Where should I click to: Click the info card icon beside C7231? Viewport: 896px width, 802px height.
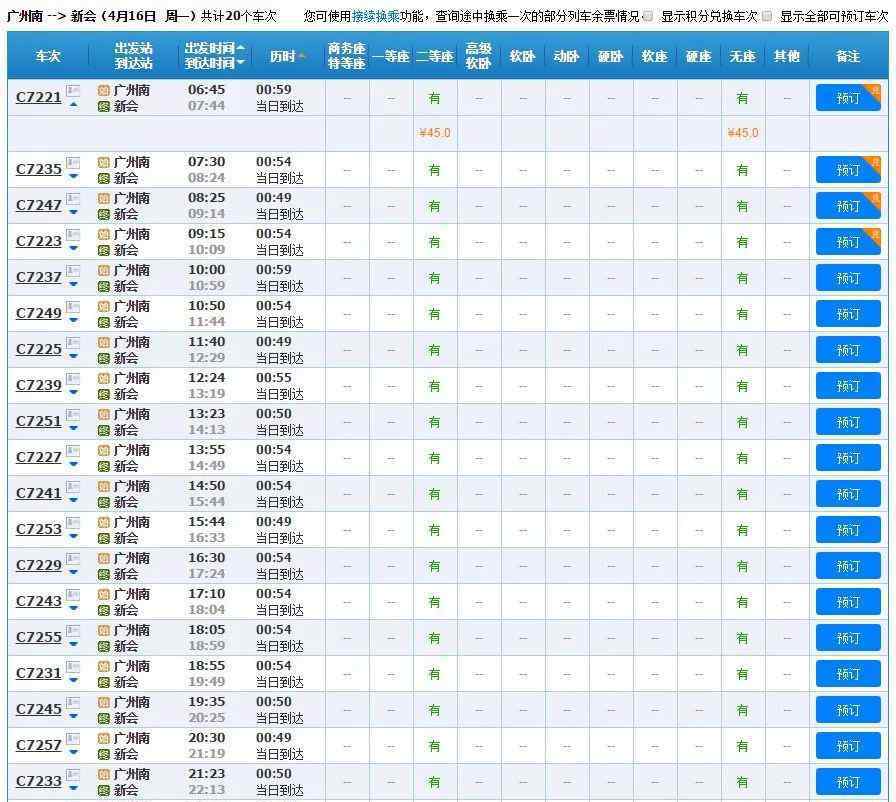73,667
